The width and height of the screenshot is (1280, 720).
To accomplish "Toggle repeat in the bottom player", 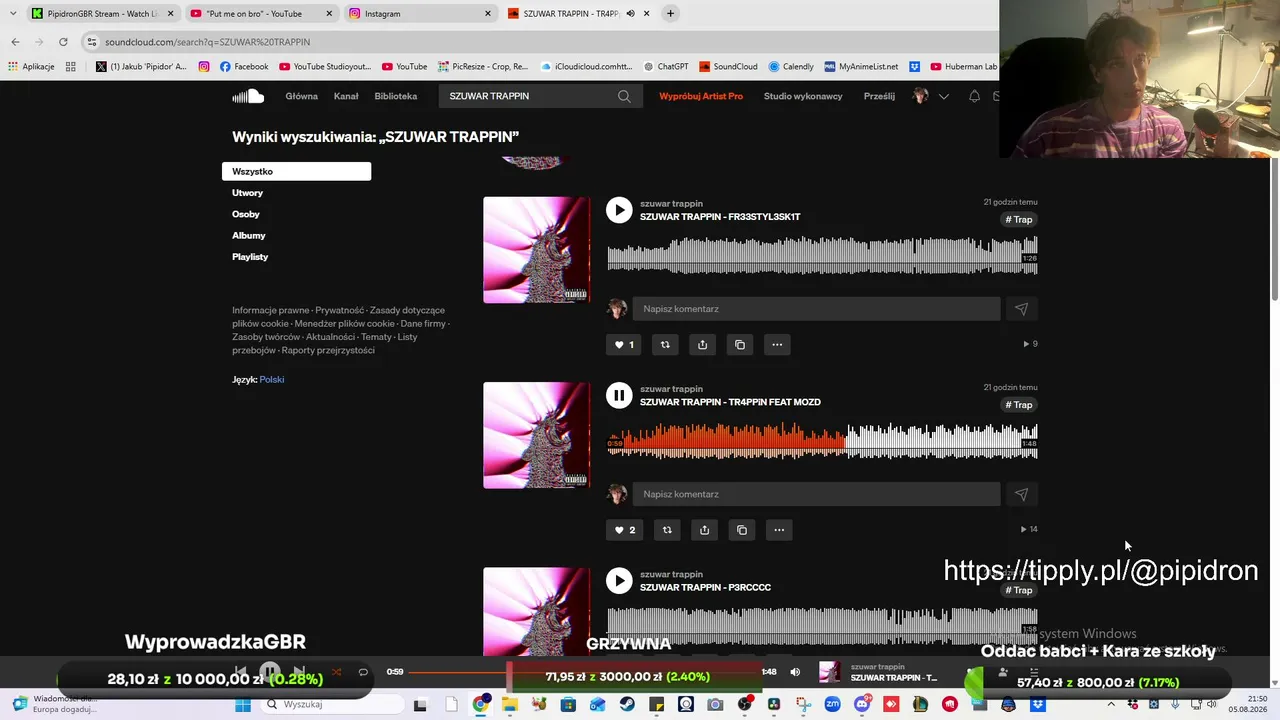I will [363, 672].
